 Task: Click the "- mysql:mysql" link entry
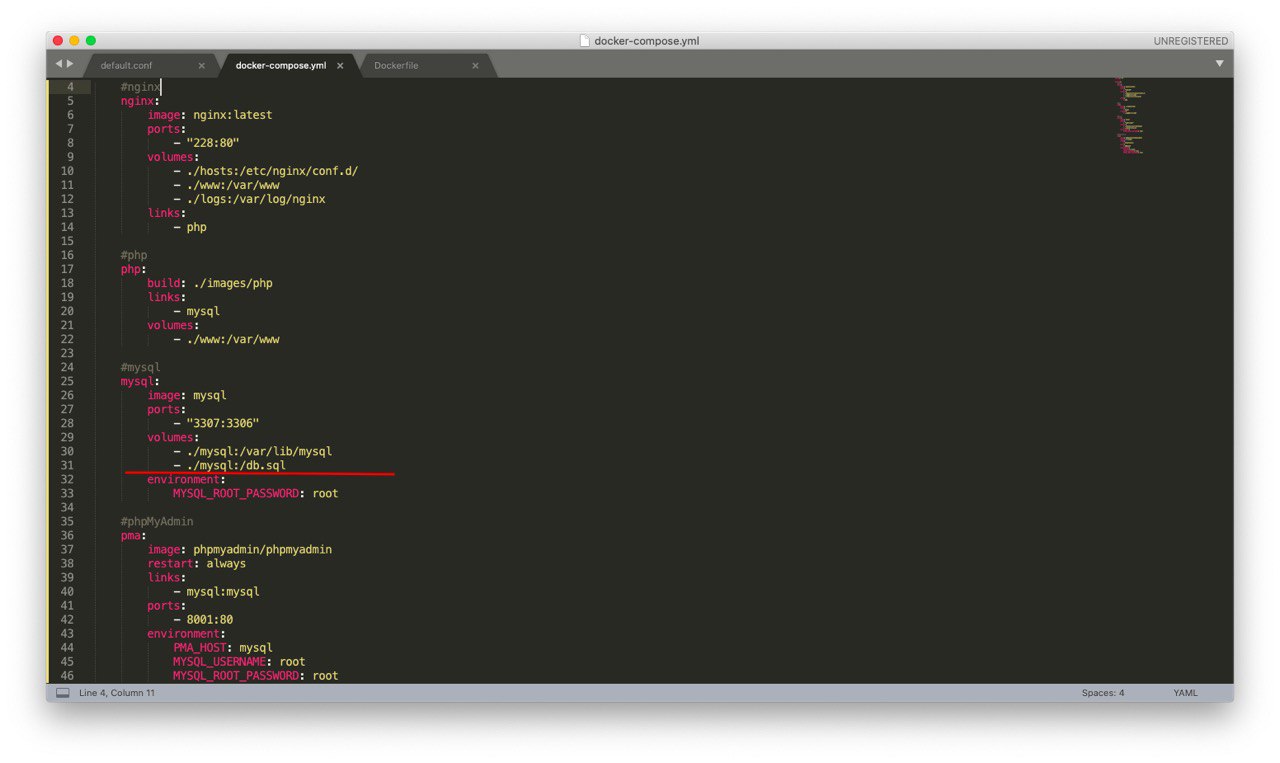click(x=216, y=591)
